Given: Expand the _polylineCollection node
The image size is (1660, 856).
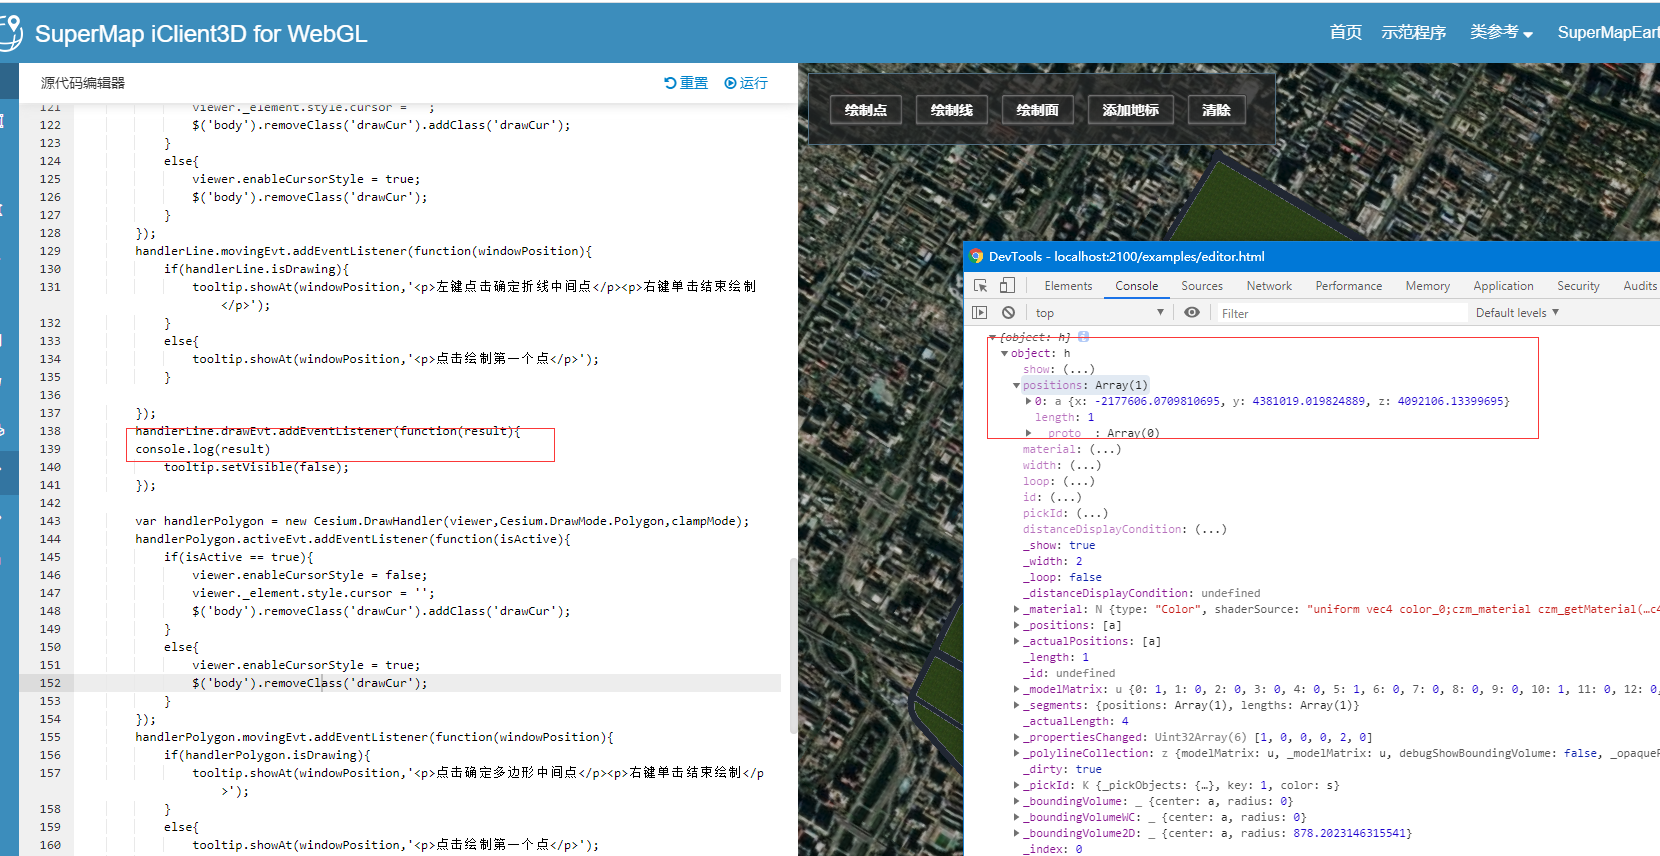Looking at the screenshot, I should pyautogui.click(x=1016, y=753).
